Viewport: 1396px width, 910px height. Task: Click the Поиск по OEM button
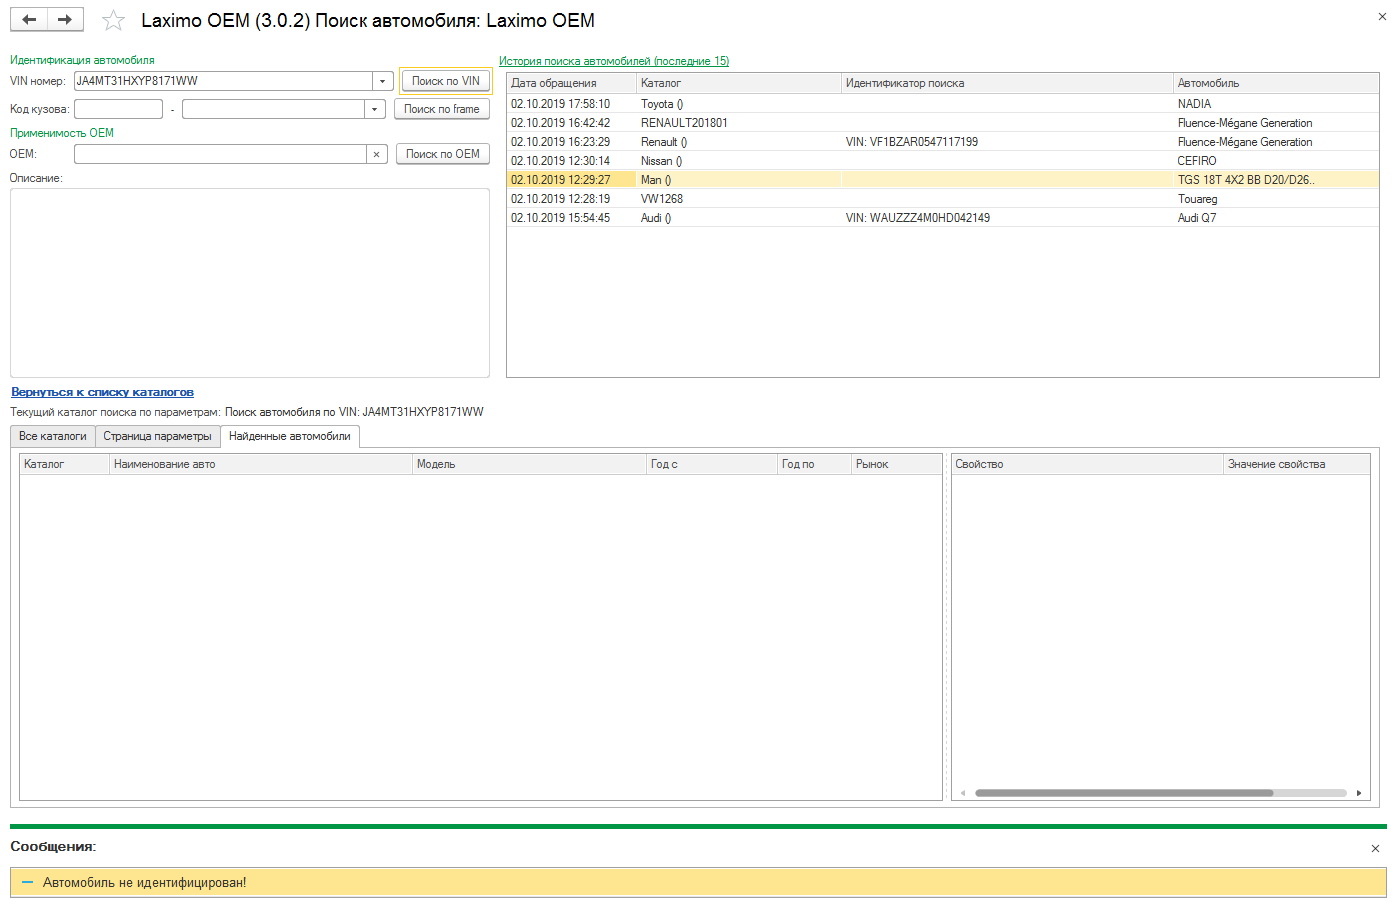[x=442, y=154]
